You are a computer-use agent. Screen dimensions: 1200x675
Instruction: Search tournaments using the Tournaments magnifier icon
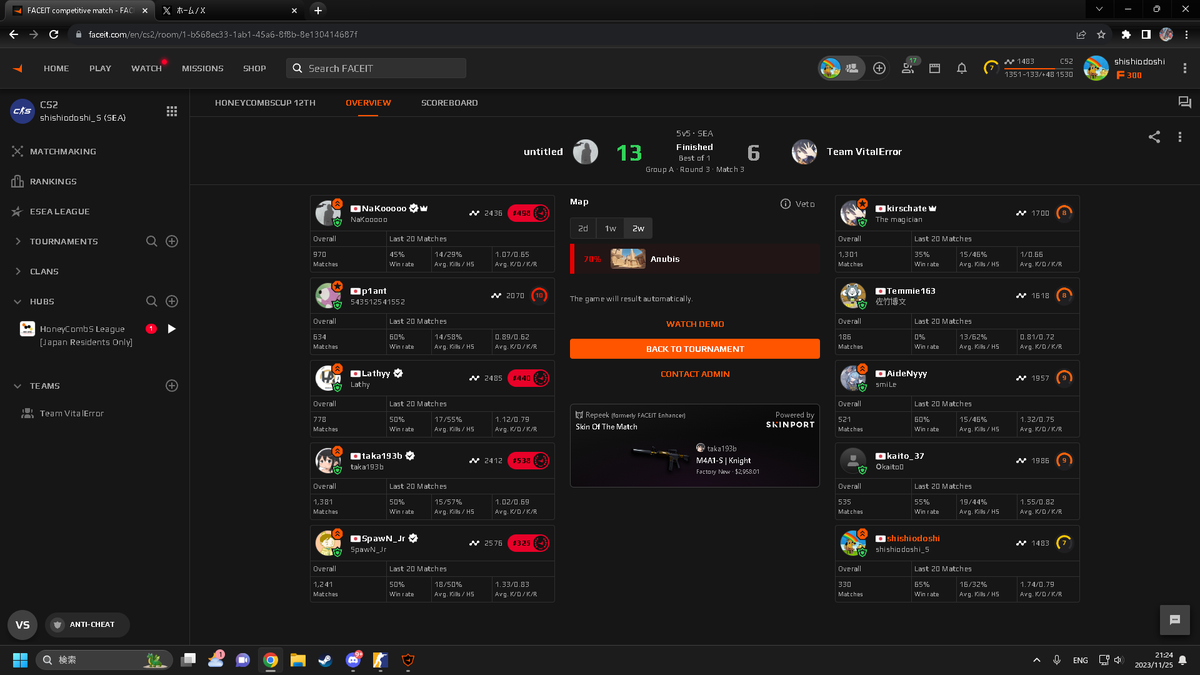pos(152,241)
